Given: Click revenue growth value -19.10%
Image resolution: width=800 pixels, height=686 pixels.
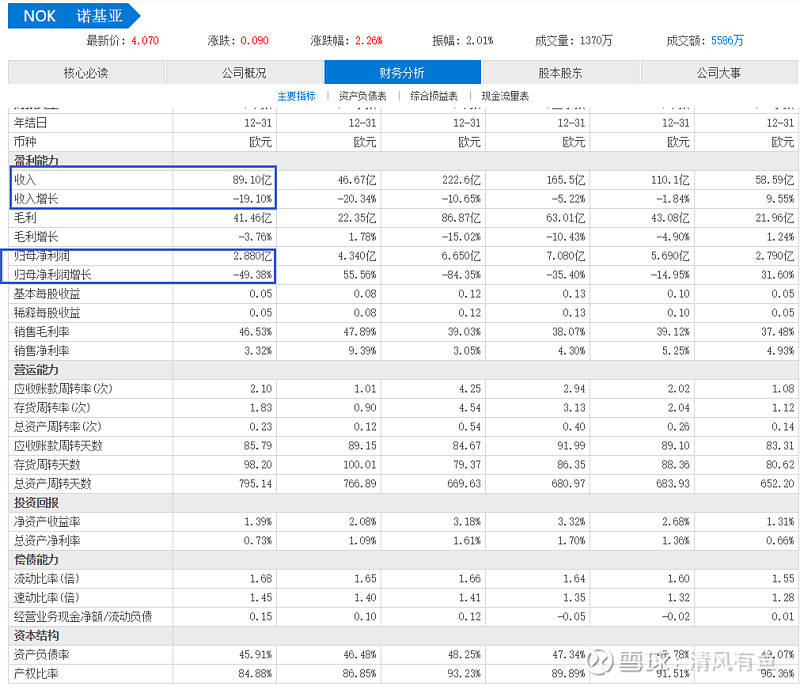Looking at the screenshot, I should tap(252, 199).
